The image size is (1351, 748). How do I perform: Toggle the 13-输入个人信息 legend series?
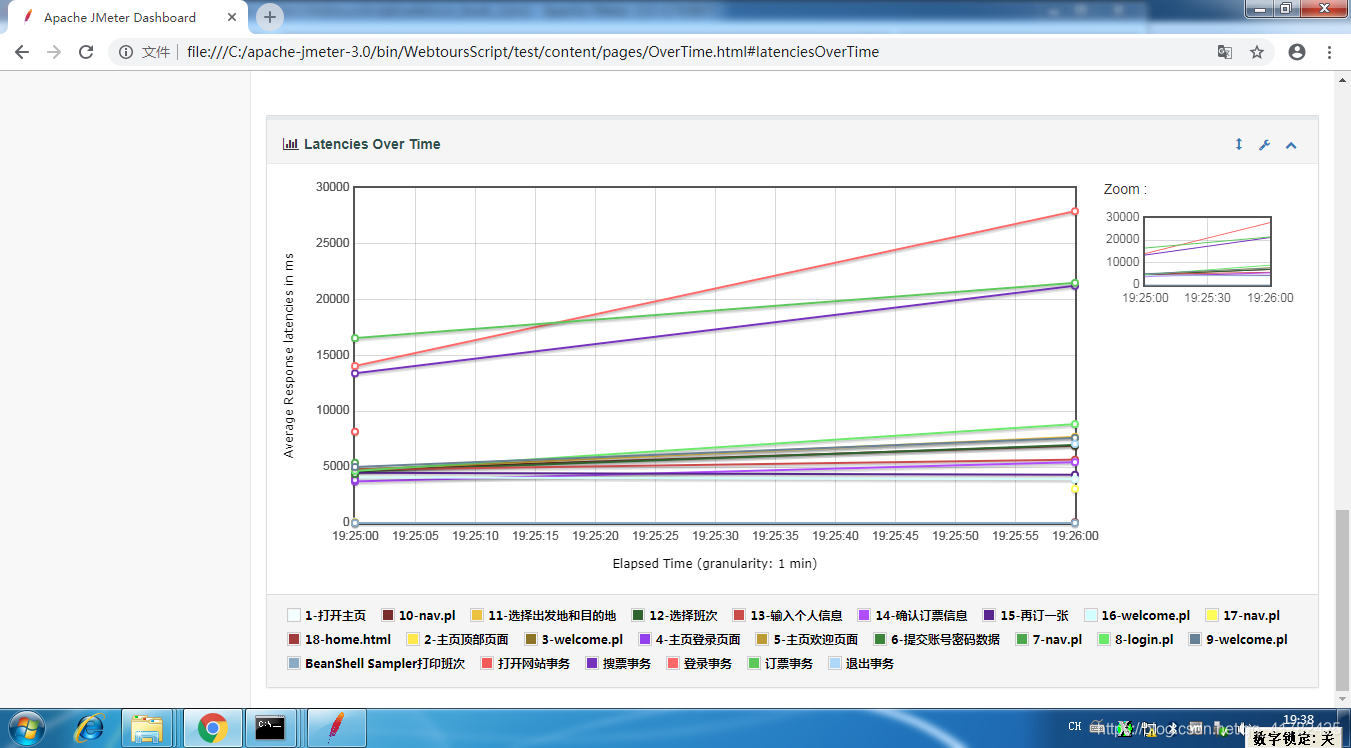click(x=788, y=615)
